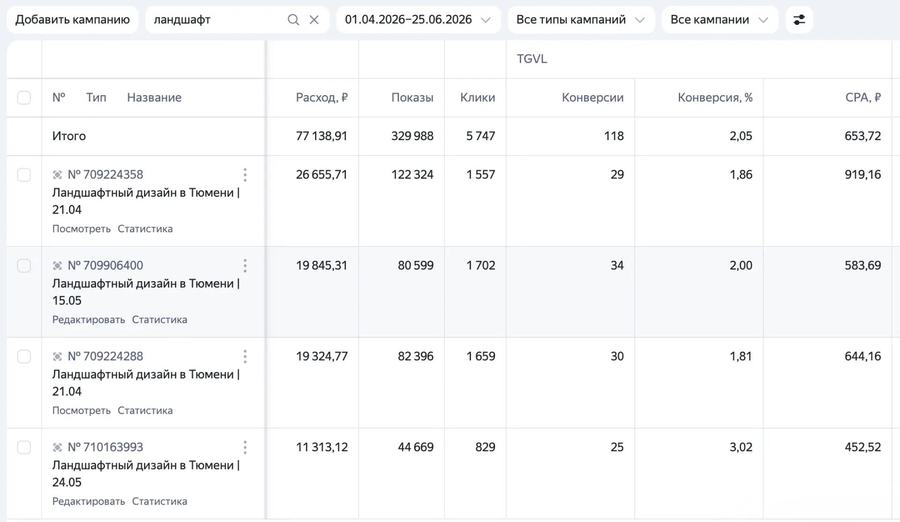The image size is (900, 522).
Task: Click CPA value 452,52
Action: pos(863,447)
